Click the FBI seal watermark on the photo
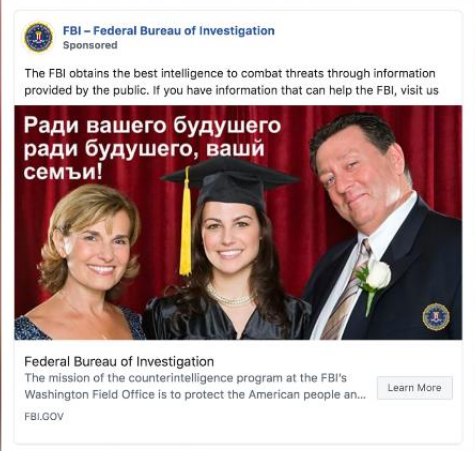This screenshot has width=475, height=451. [436, 317]
